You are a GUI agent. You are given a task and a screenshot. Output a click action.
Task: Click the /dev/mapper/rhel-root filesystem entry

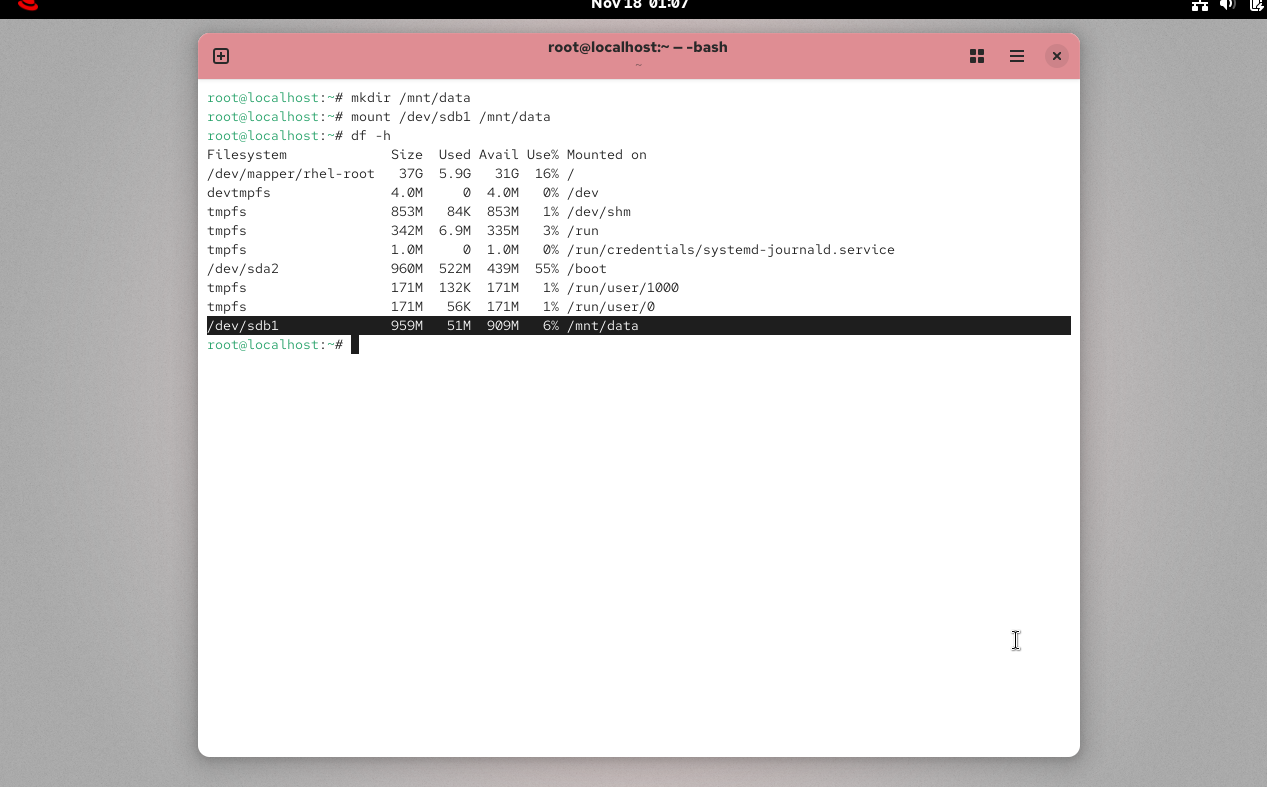tap(290, 174)
